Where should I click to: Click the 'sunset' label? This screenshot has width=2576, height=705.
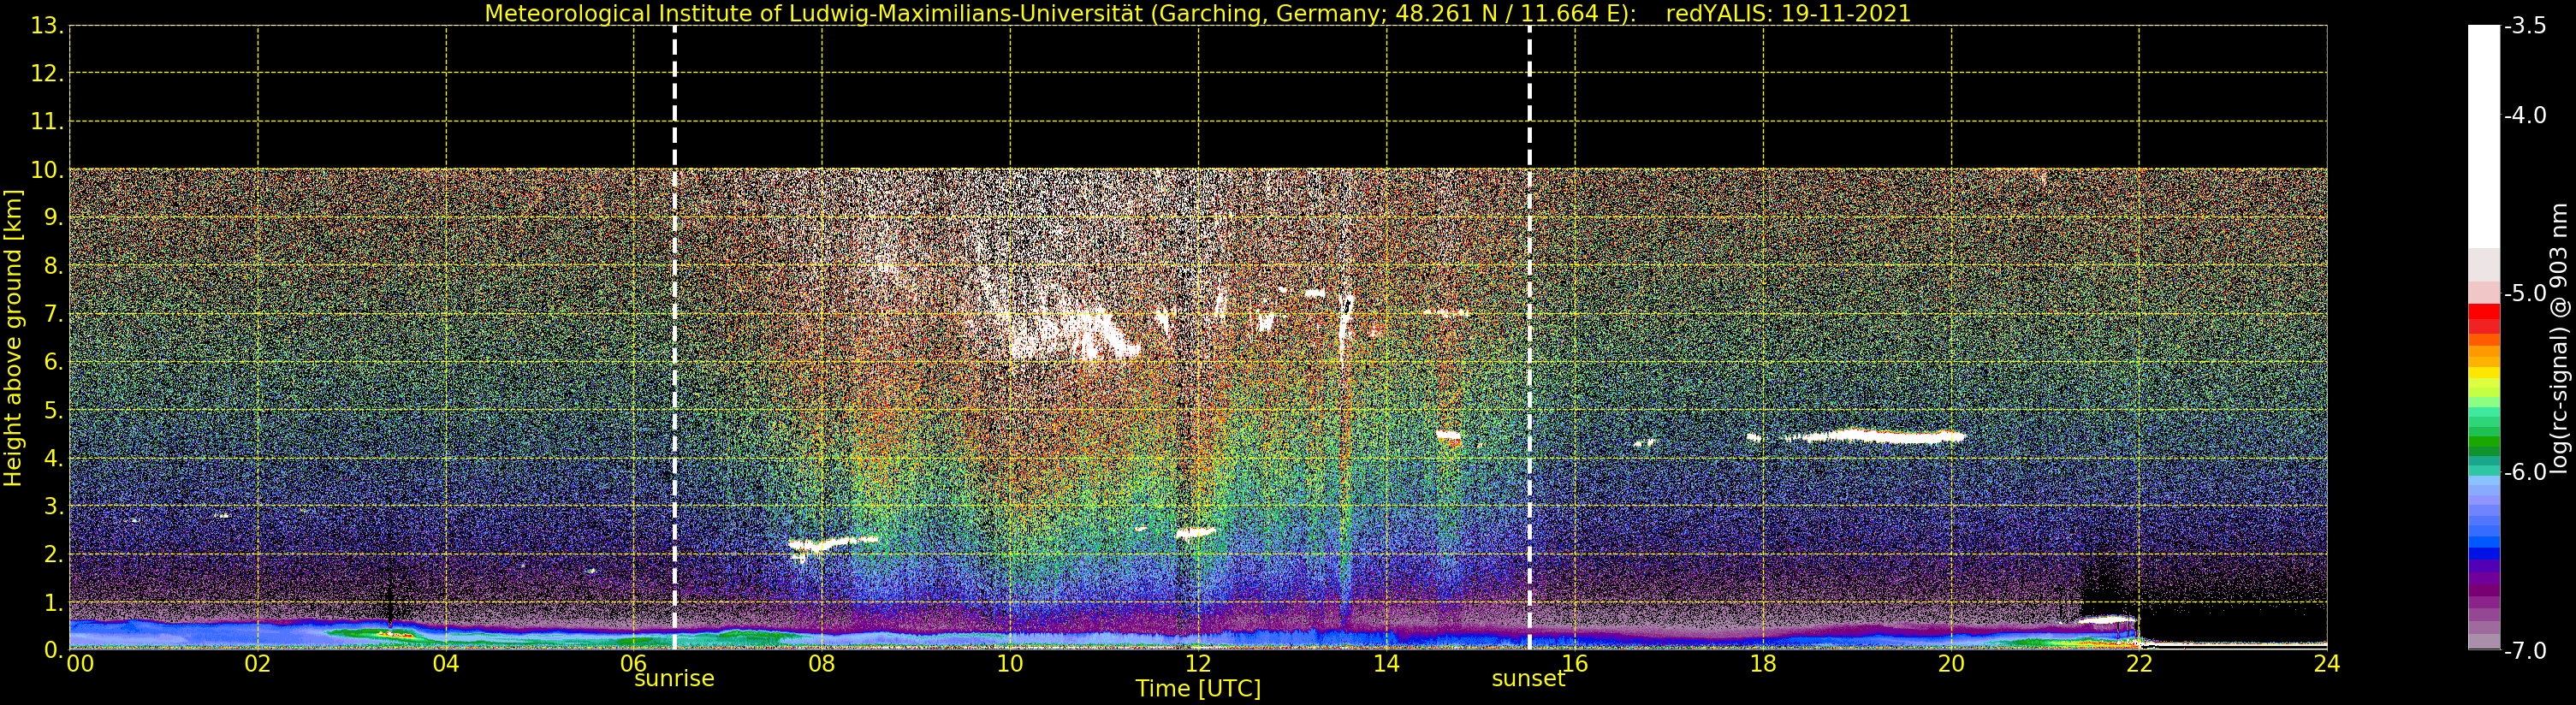coord(1528,679)
